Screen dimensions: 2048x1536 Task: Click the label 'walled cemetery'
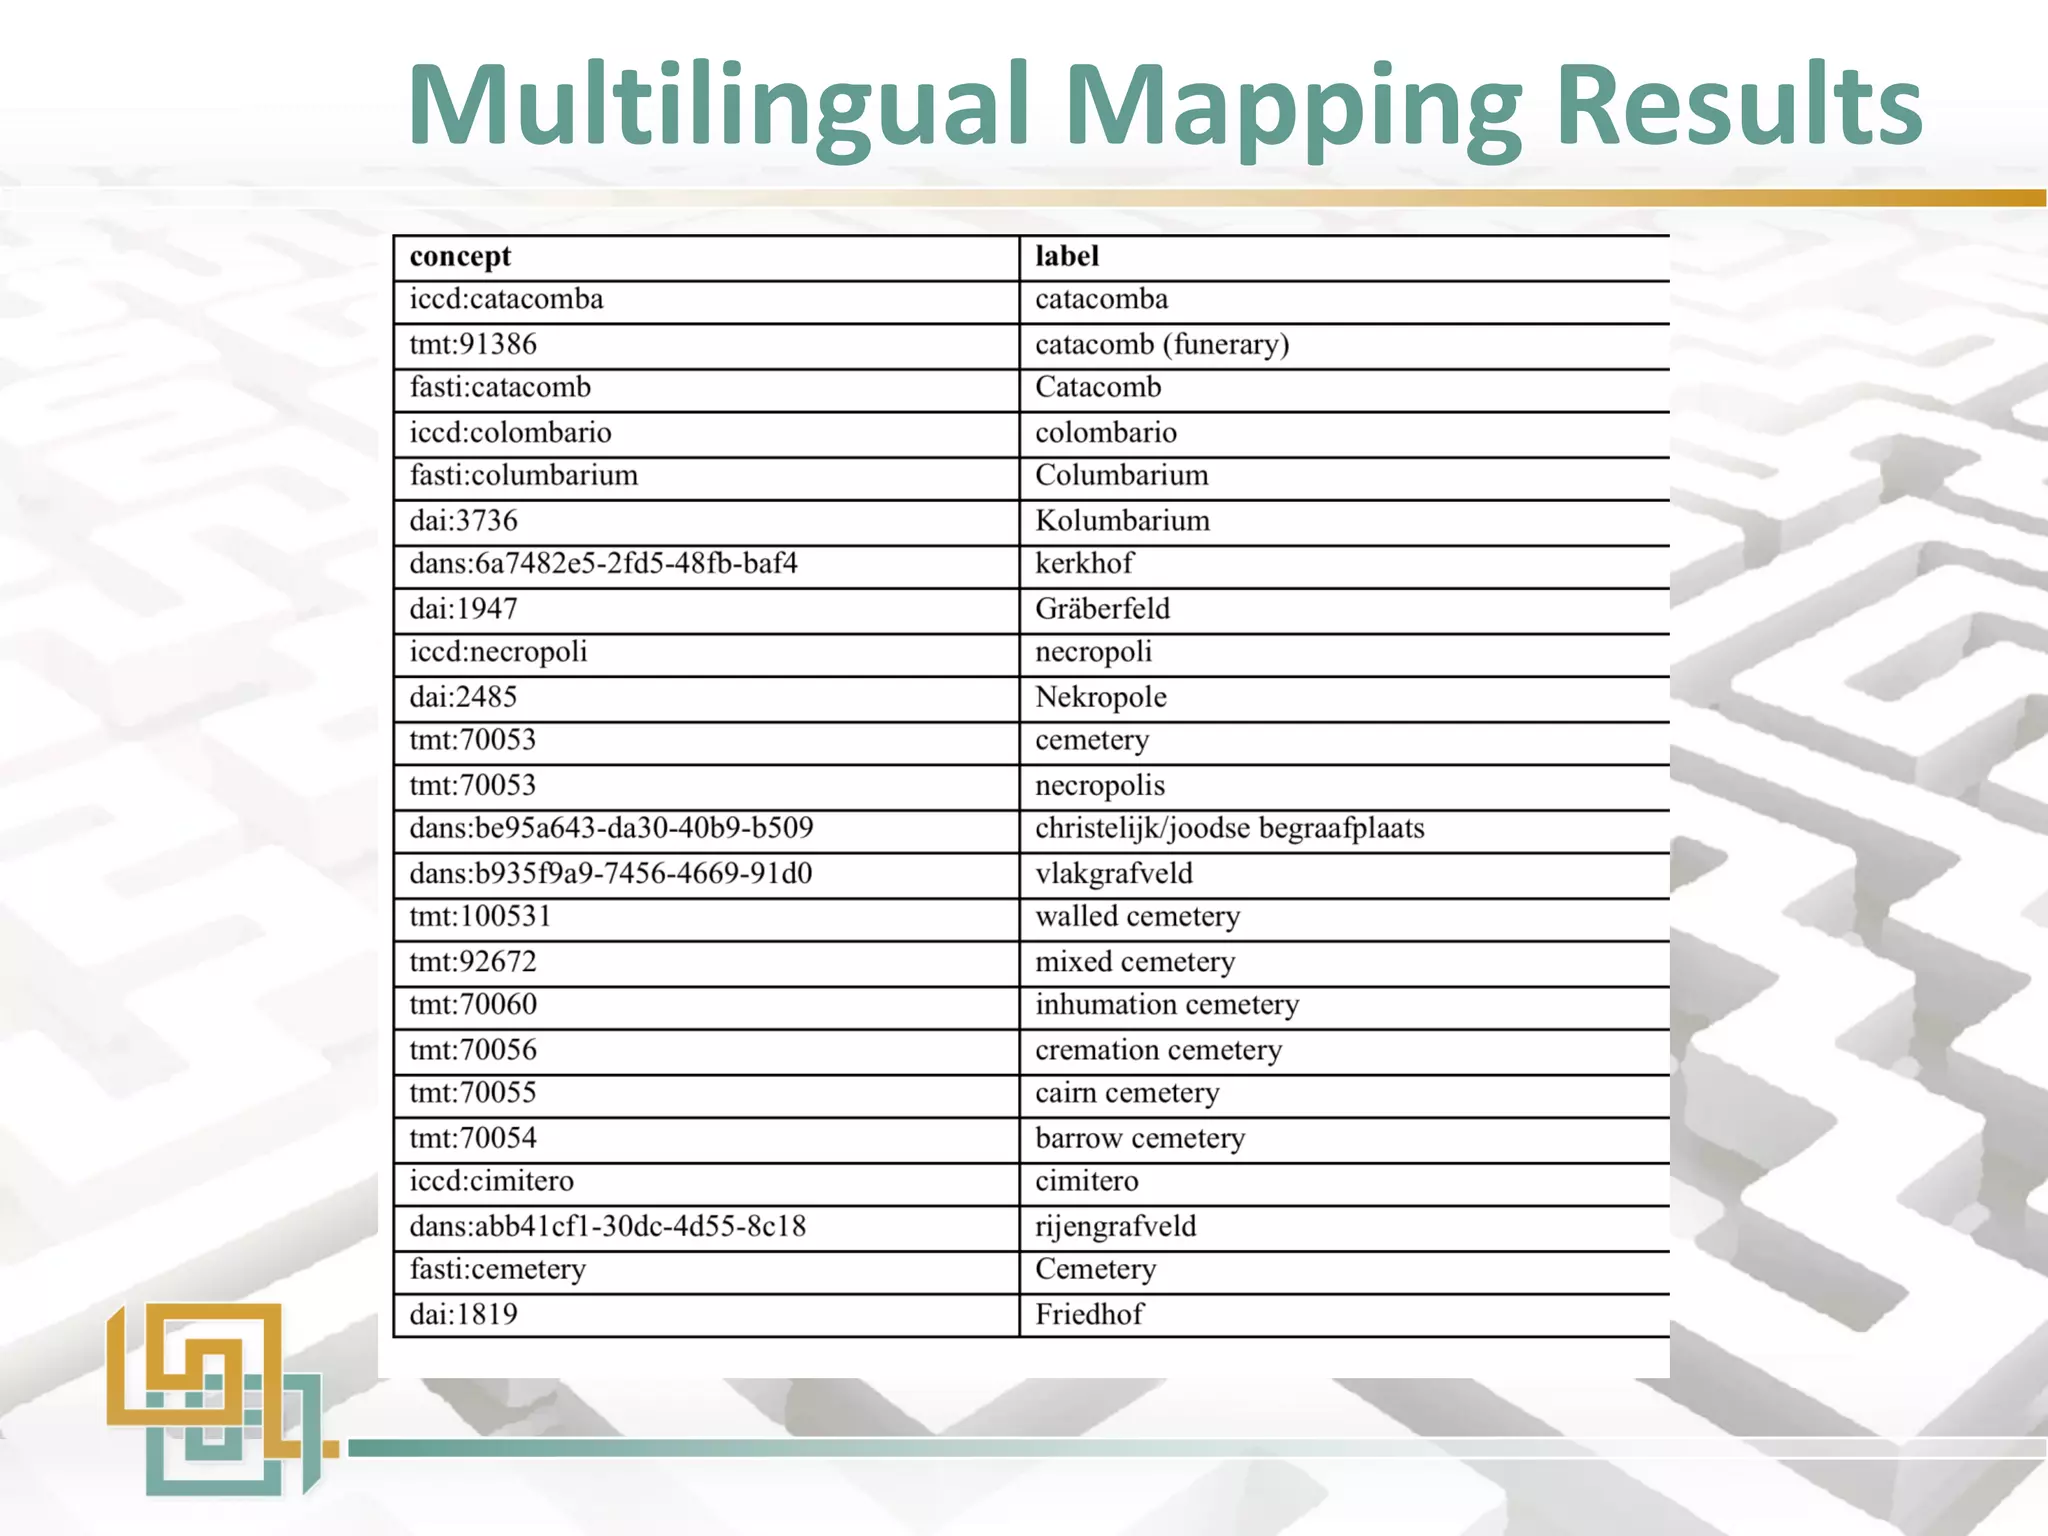click(1137, 917)
